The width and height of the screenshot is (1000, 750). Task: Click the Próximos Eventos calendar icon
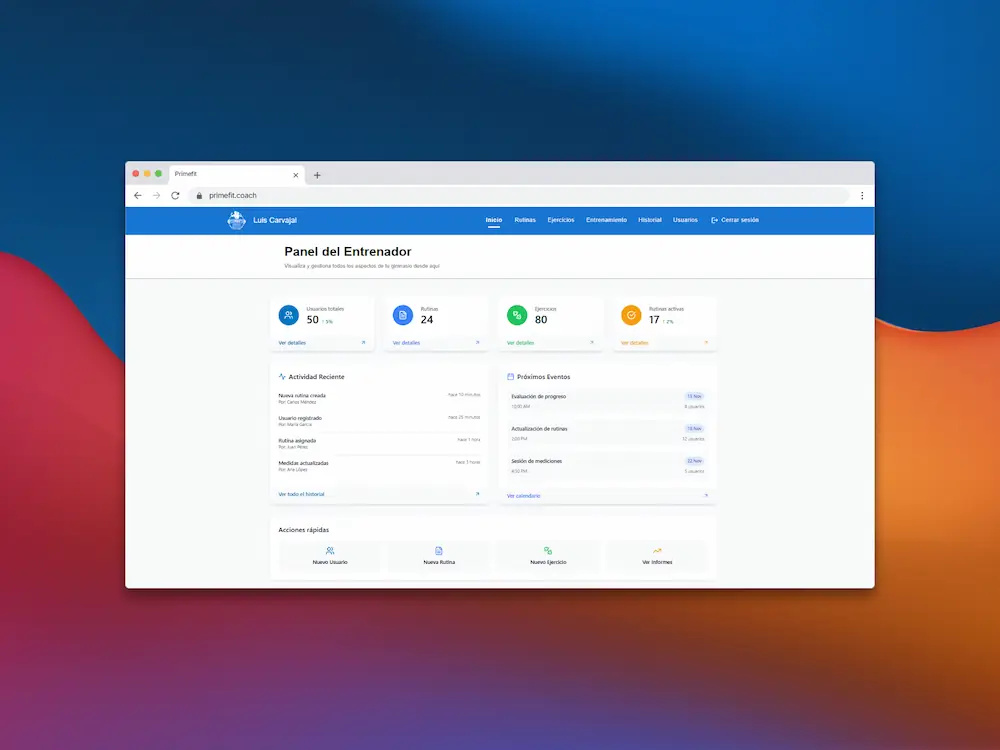pos(510,377)
